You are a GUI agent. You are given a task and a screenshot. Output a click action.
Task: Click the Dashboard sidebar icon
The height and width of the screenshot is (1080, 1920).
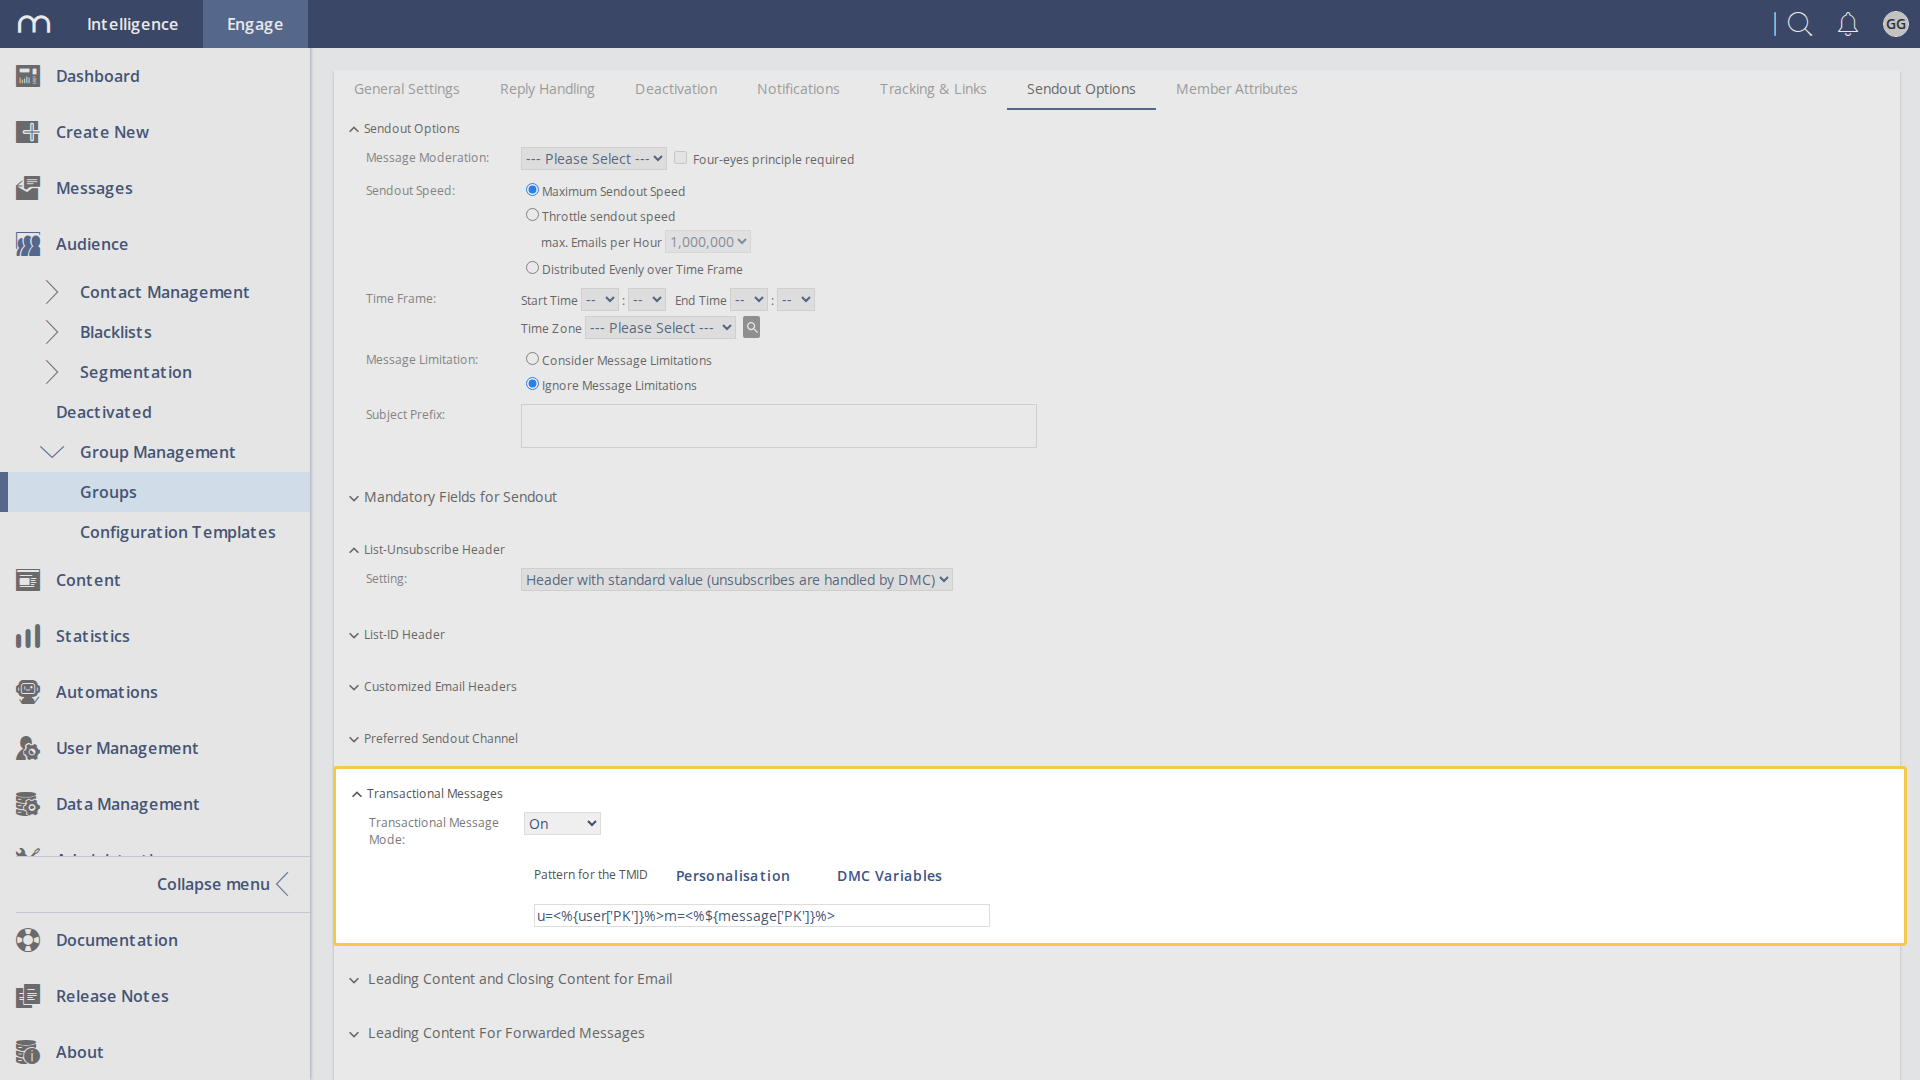click(28, 76)
